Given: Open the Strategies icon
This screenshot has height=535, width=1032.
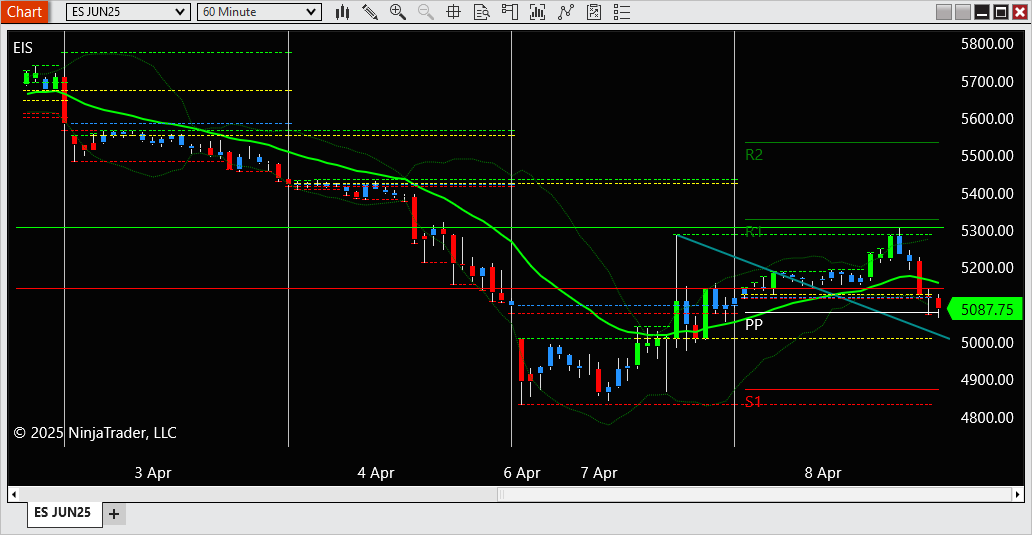Looking at the screenshot, I should [565, 12].
